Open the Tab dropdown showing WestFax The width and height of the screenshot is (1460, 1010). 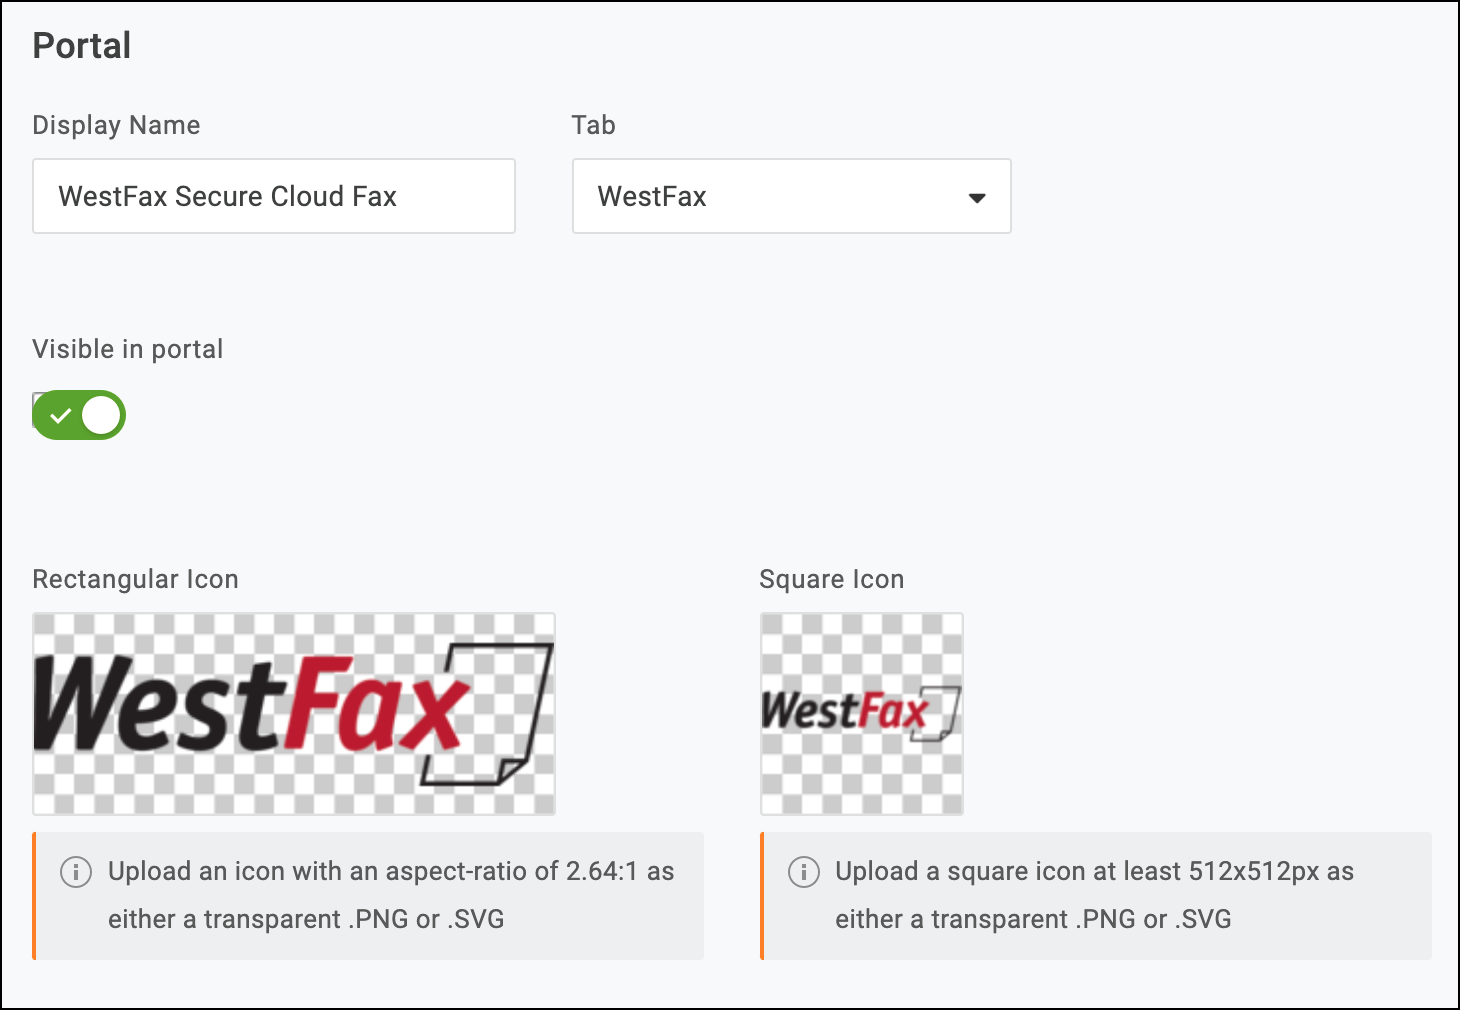(x=790, y=196)
